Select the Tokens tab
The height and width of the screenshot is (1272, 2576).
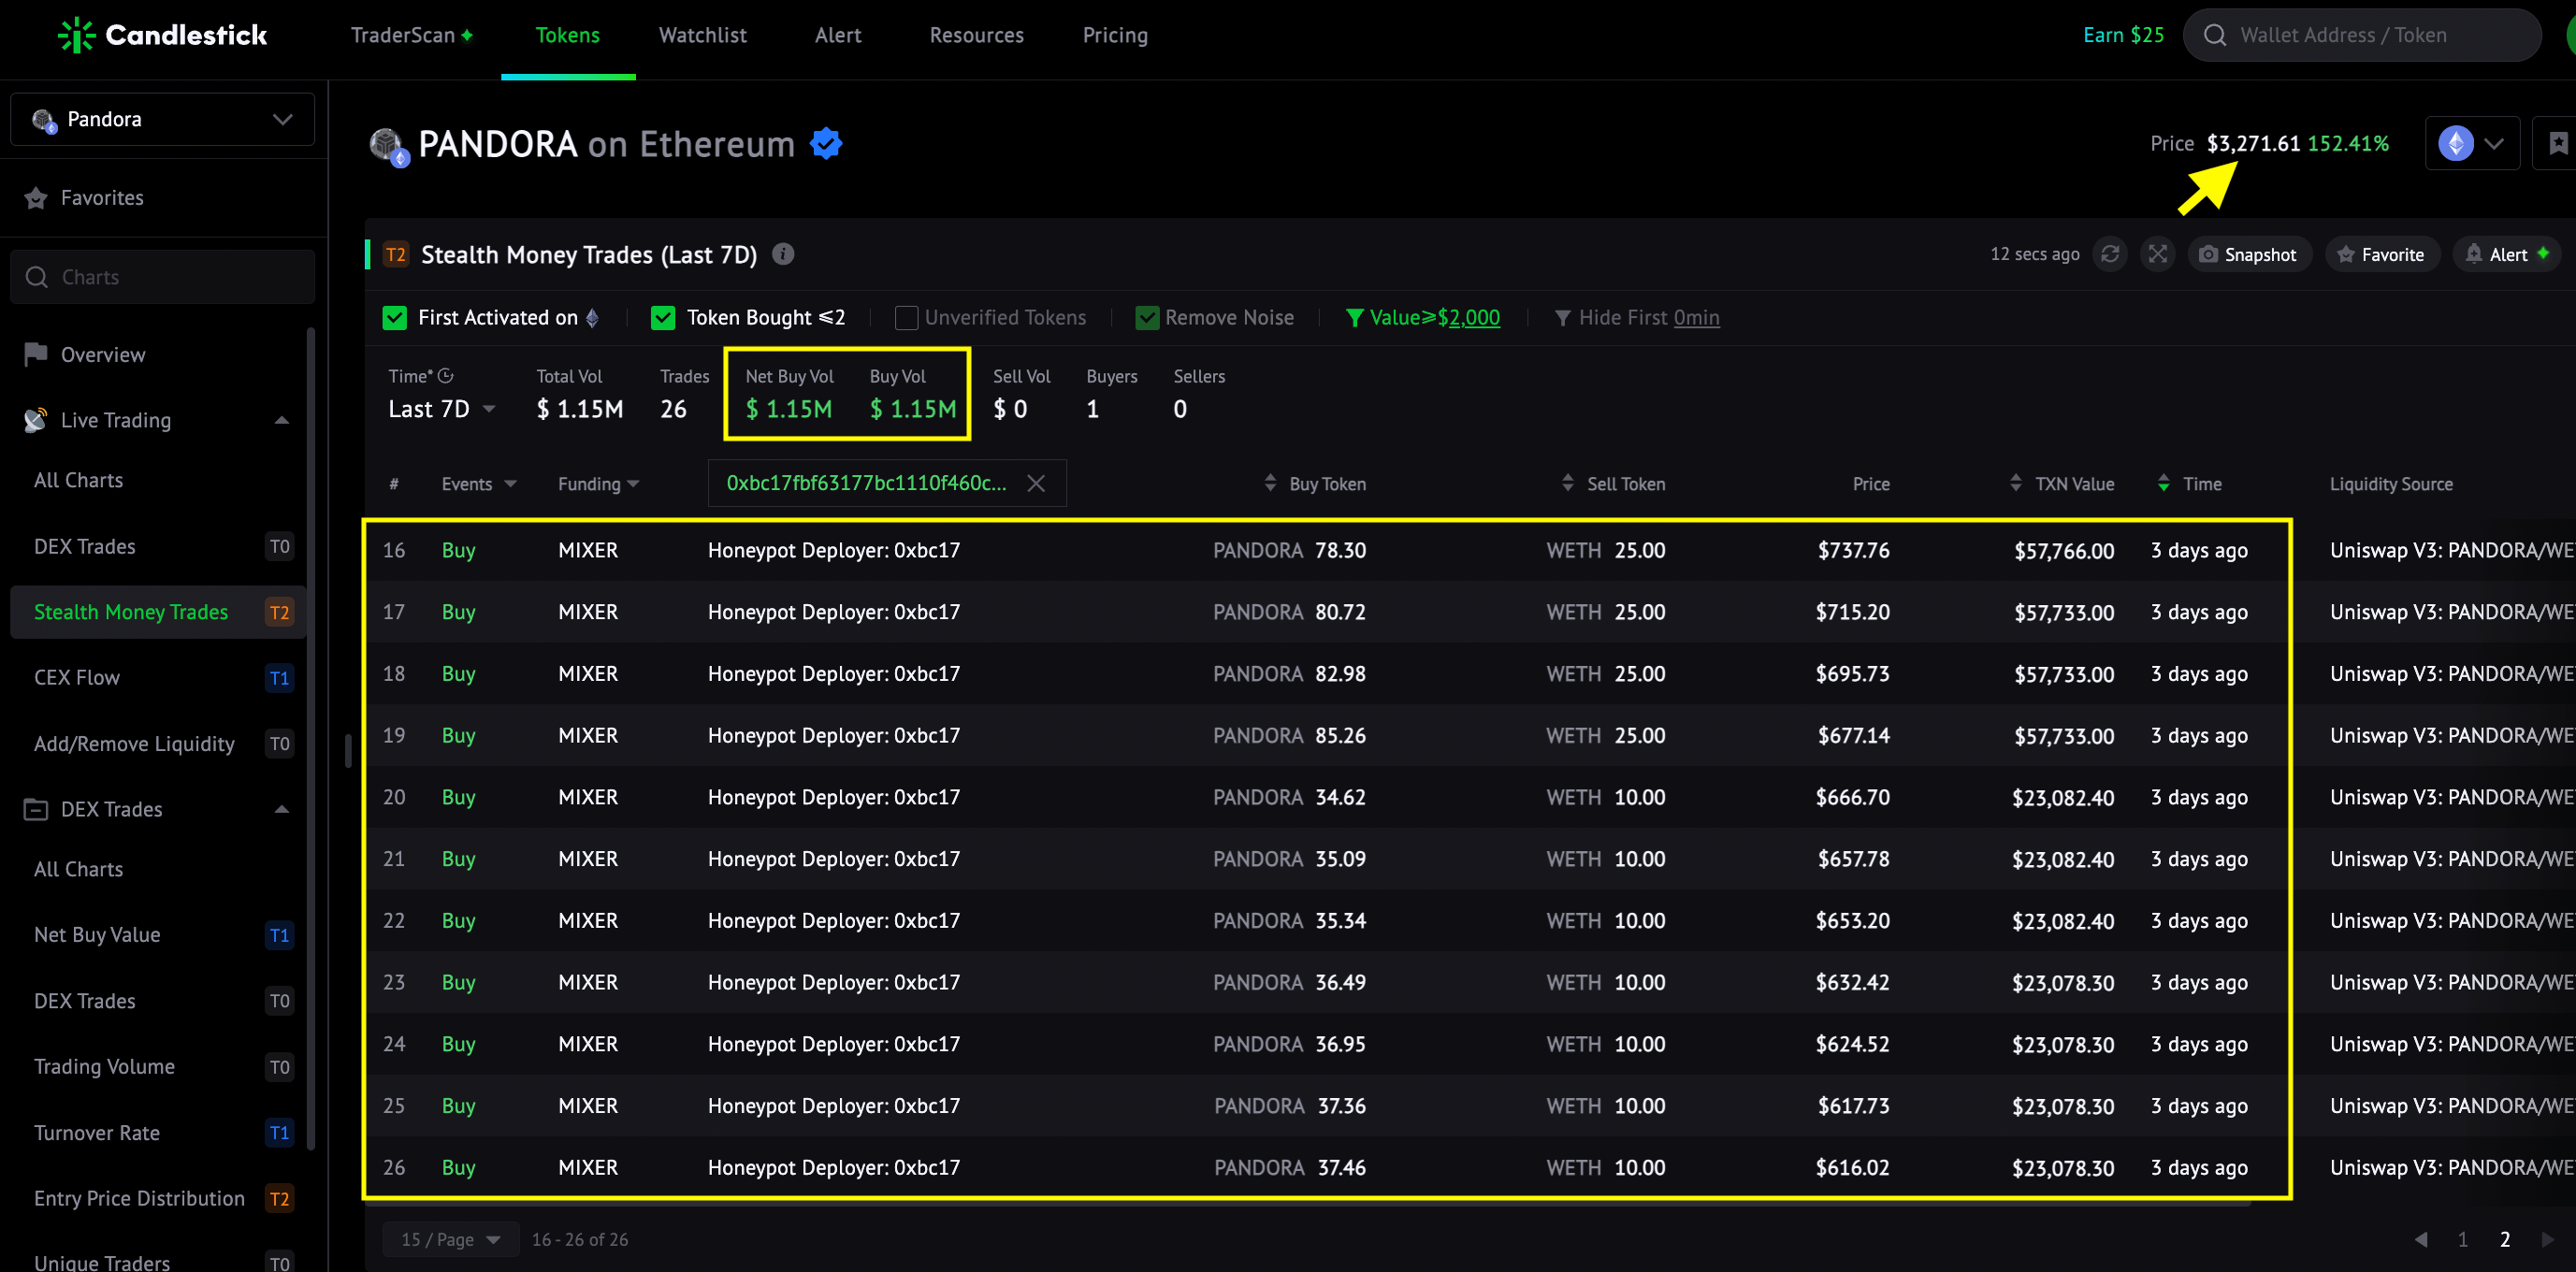click(567, 35)
